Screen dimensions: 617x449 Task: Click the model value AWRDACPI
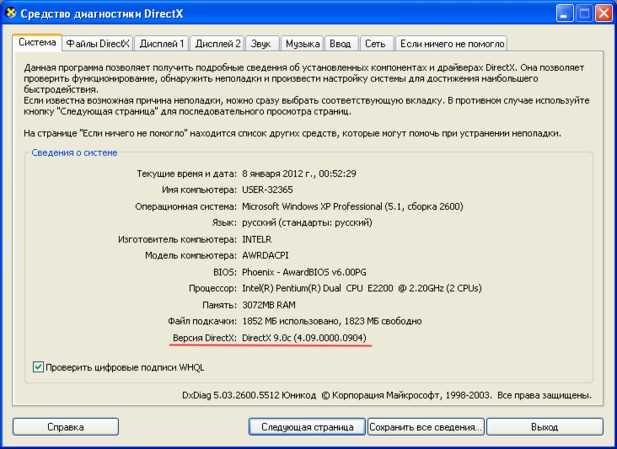265,255
